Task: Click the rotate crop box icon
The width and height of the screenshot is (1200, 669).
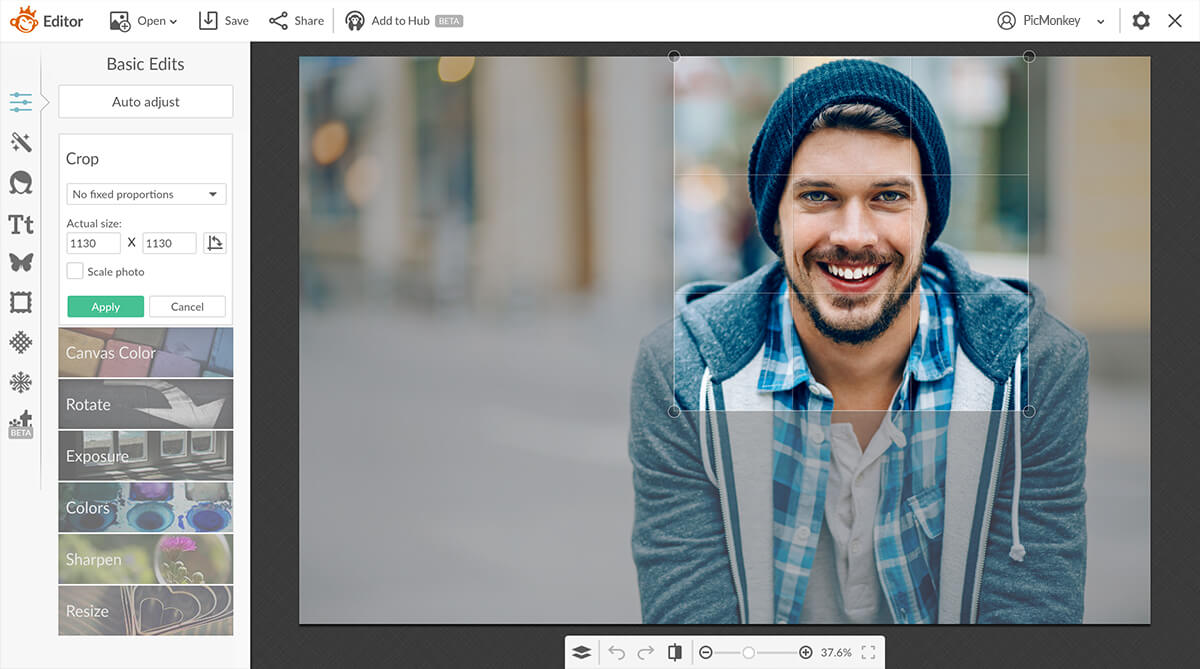Action: click(215, 242)
